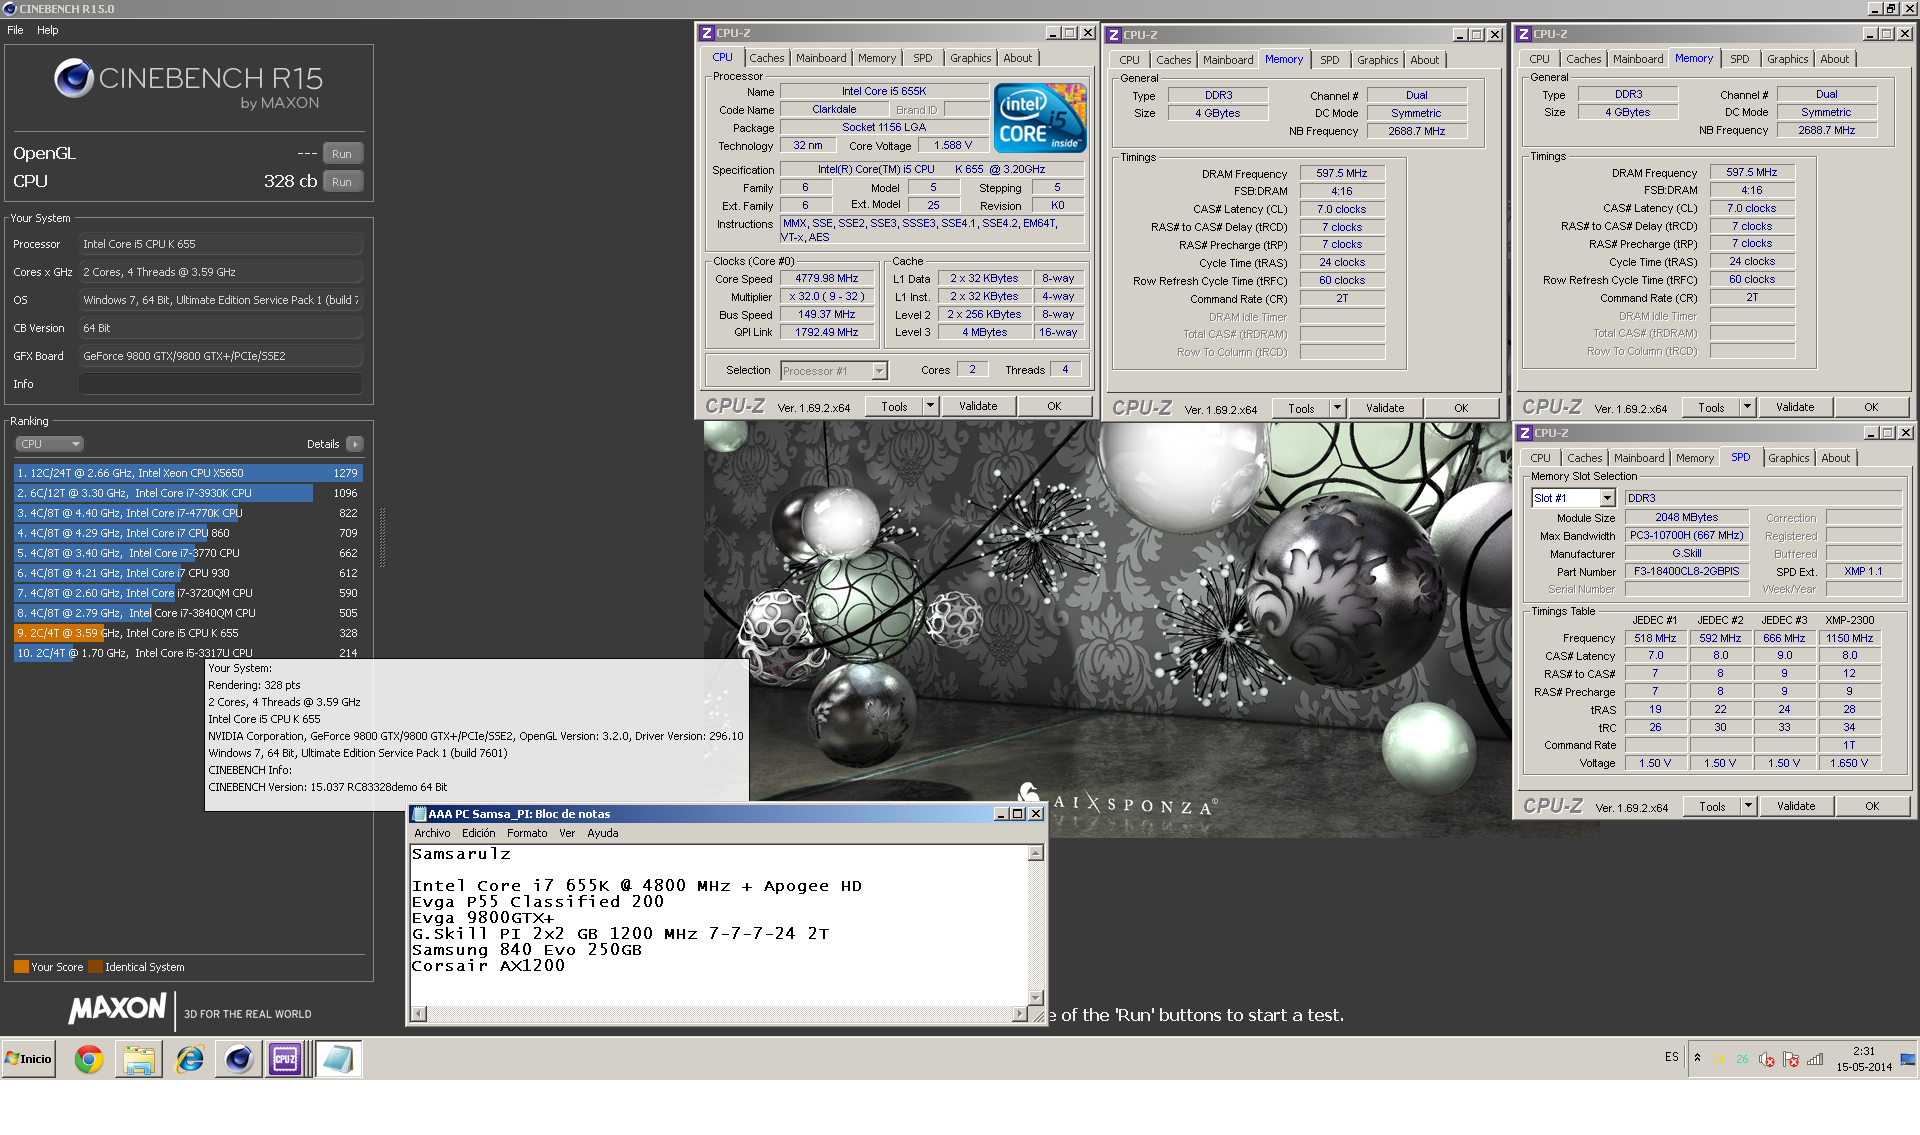This screenshot has width=1920, height=1135.
Task: Click Notepad horizontal scroll right arrow
Action: click(x=1019, y=1014)
